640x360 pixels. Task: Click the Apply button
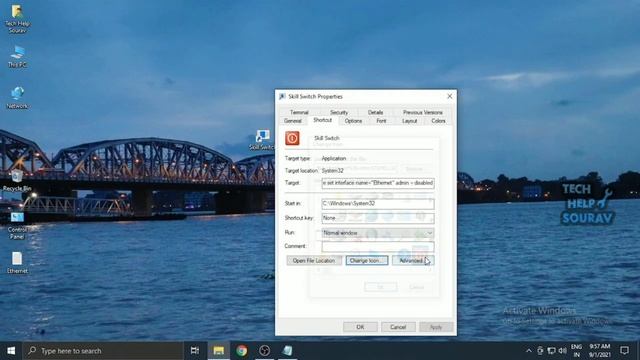coord(436,327)
